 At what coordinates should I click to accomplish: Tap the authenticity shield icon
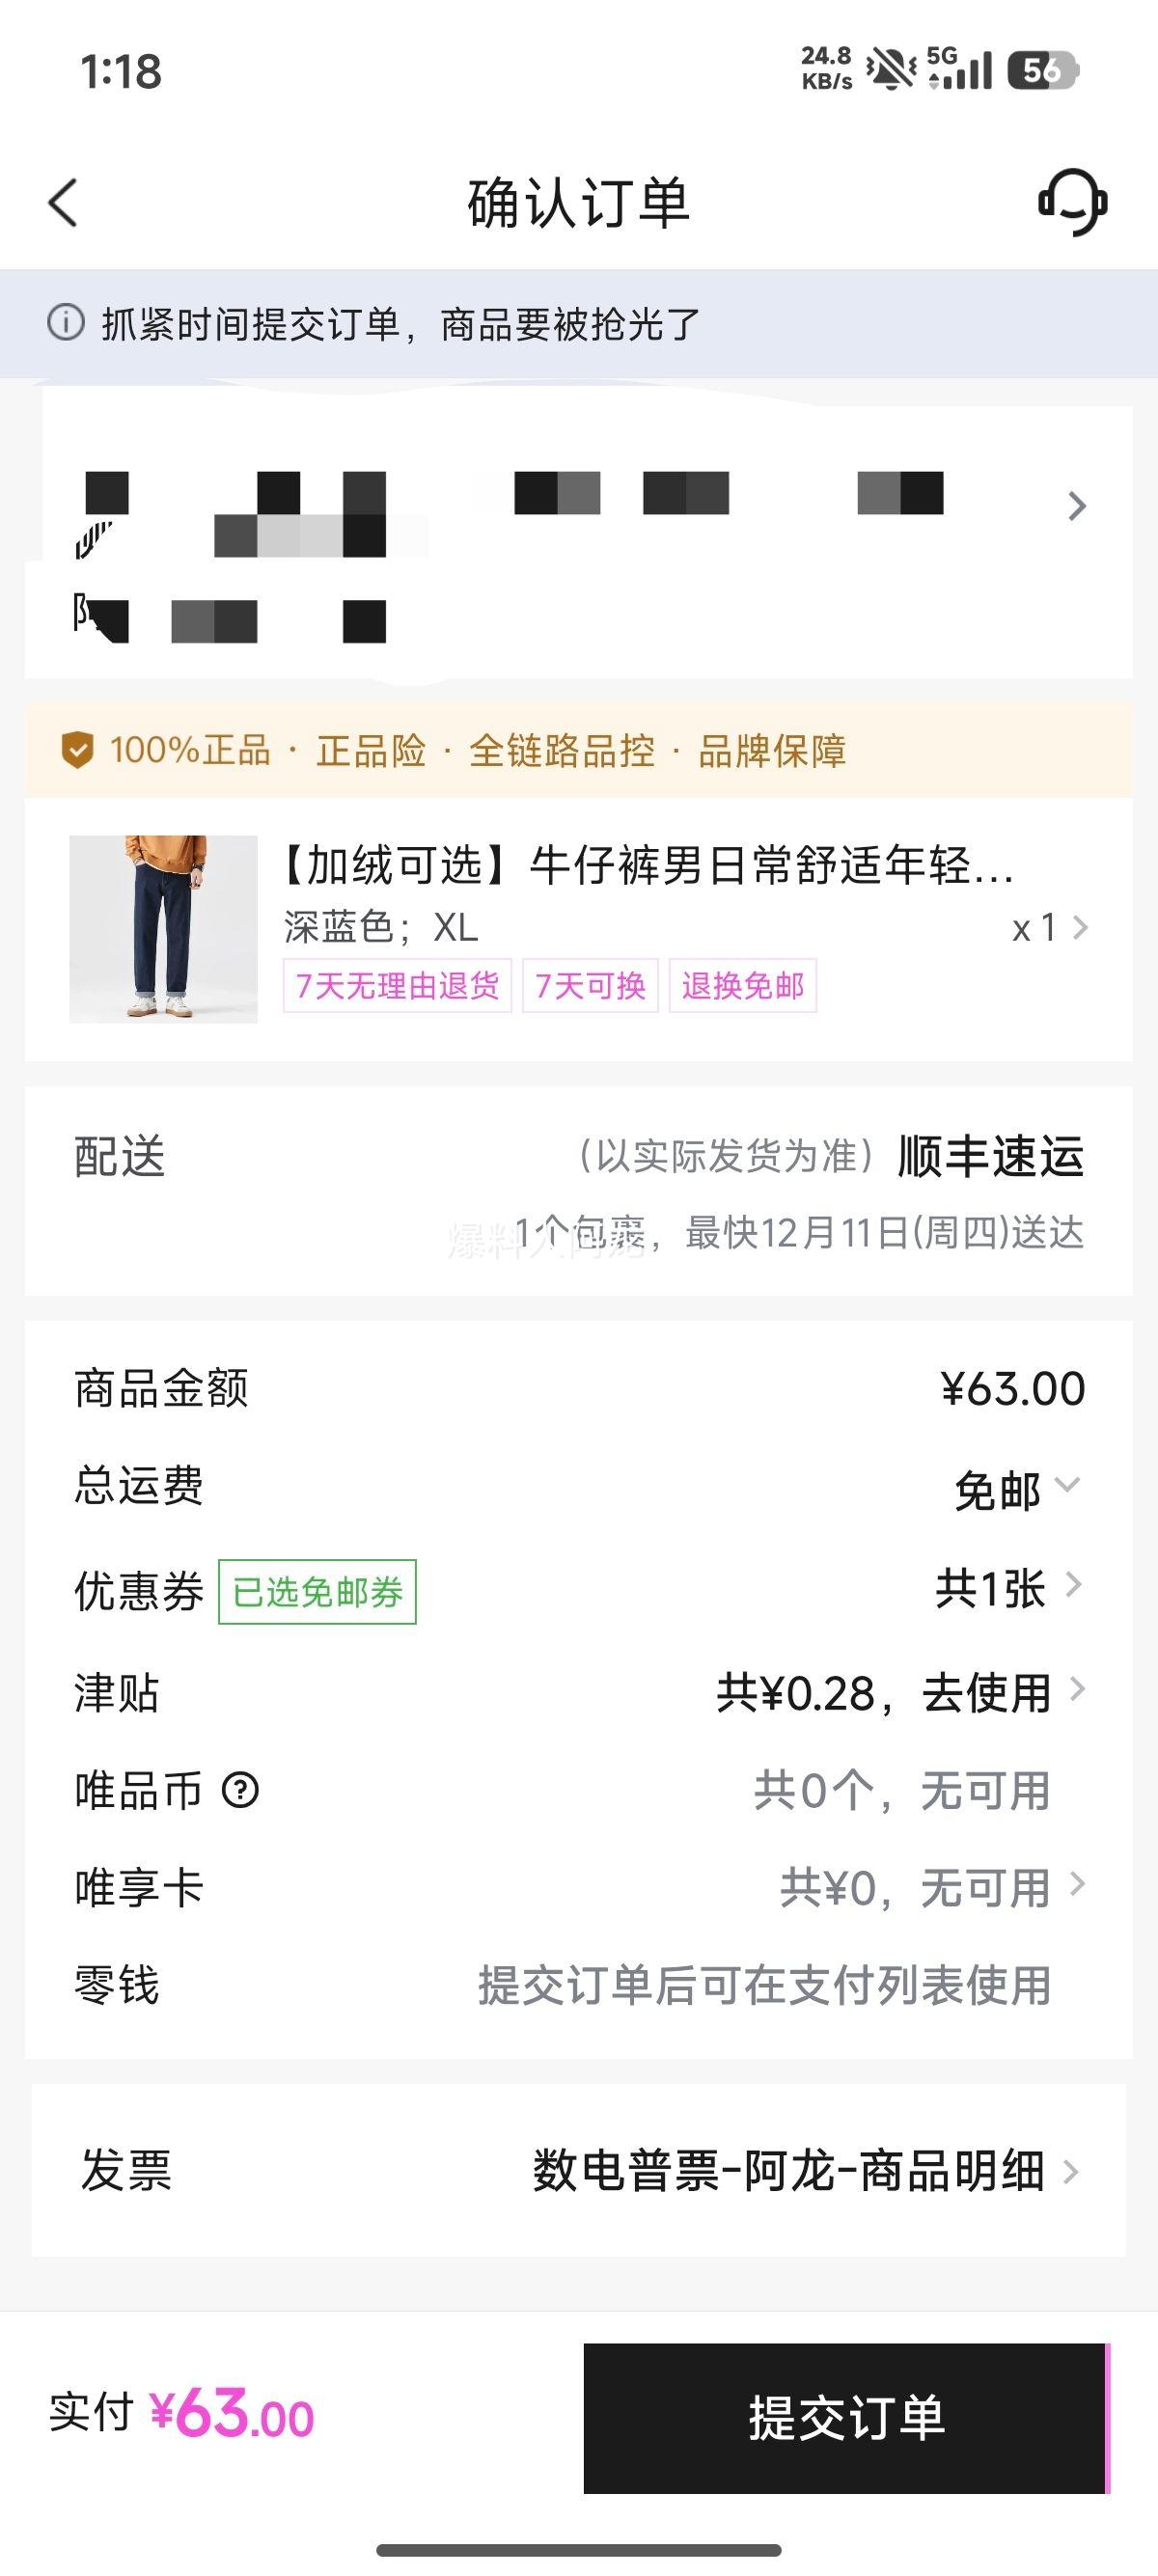tap(77, 749)
